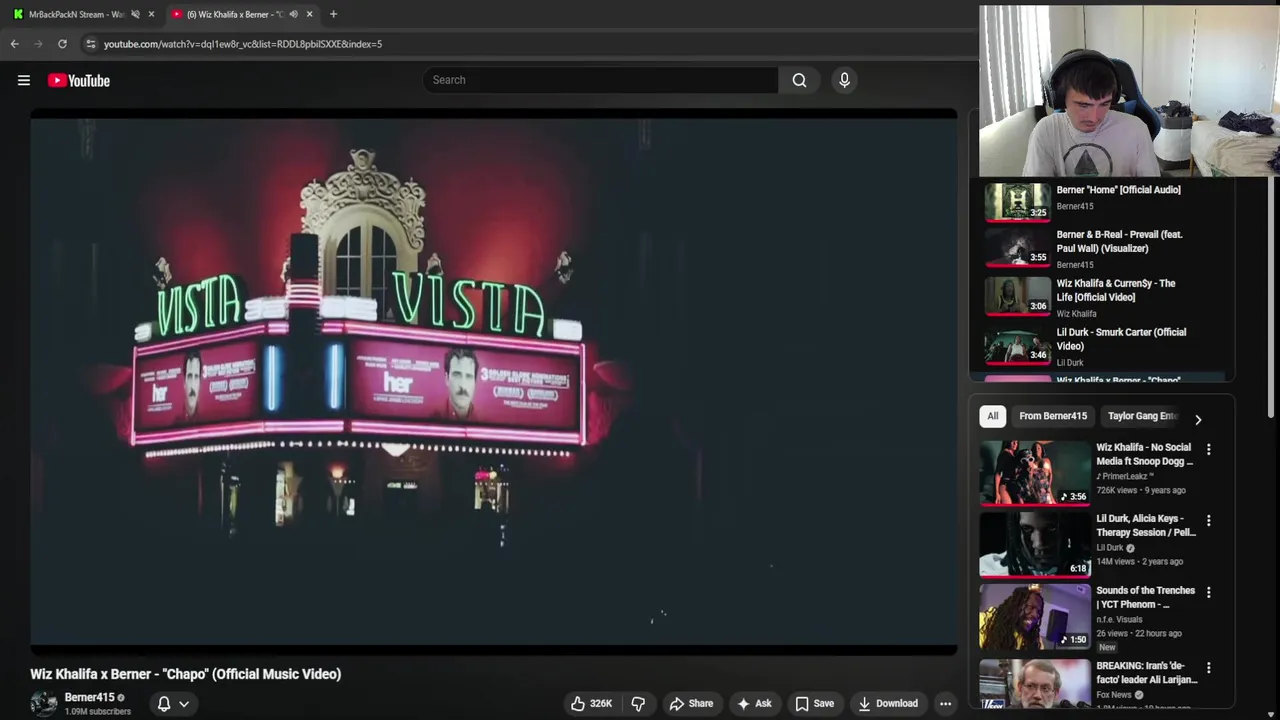Open Smurk Carter playlist thumbnail 3:46
The height and width of the screenshot is (720, 1280).
pos(1017,344)
